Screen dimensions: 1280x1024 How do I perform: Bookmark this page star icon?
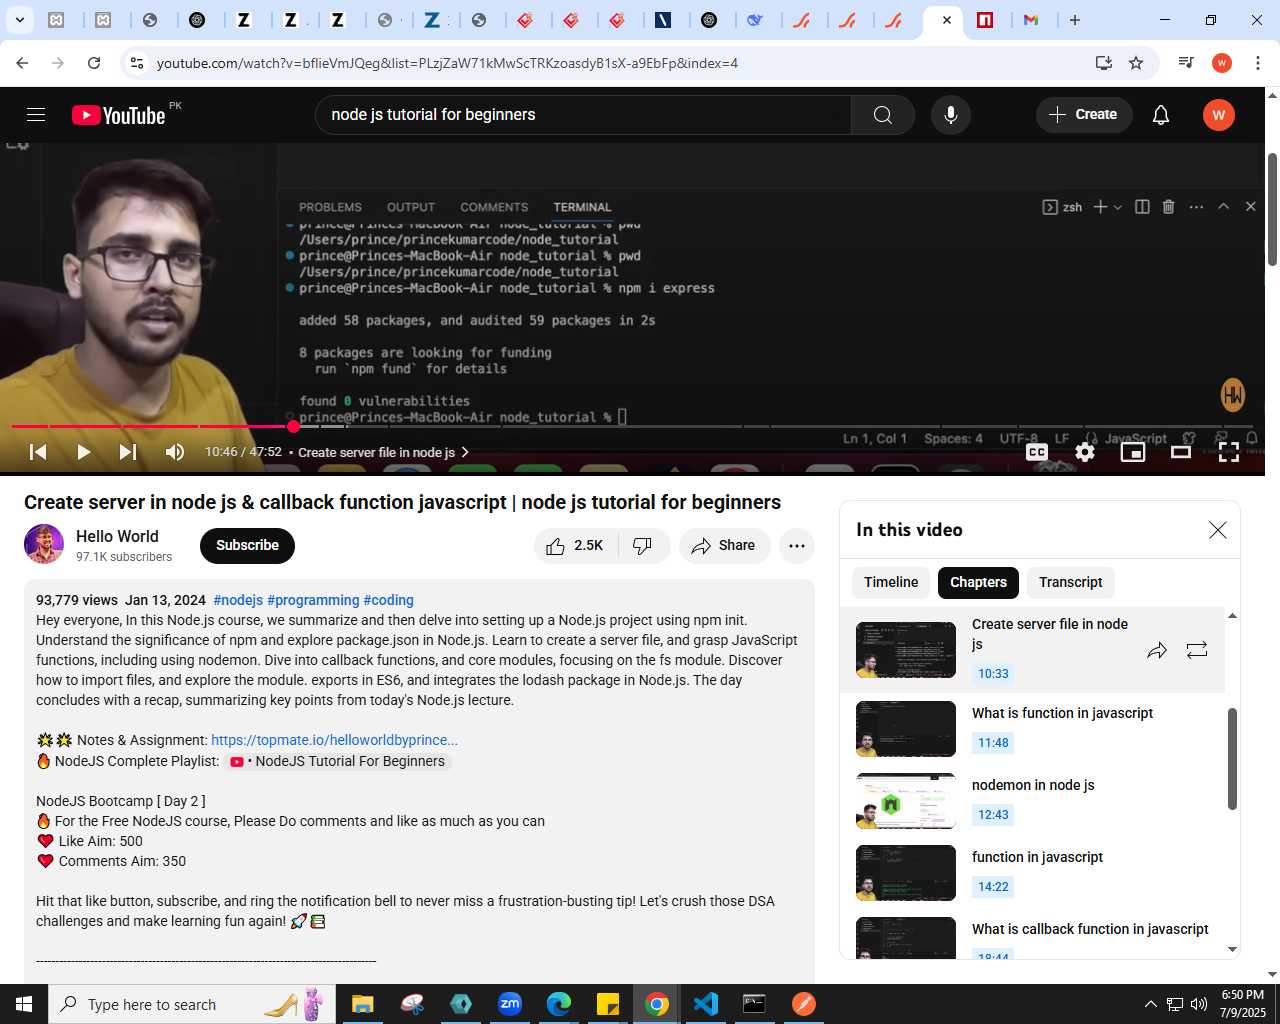[x=1136, y=63]
